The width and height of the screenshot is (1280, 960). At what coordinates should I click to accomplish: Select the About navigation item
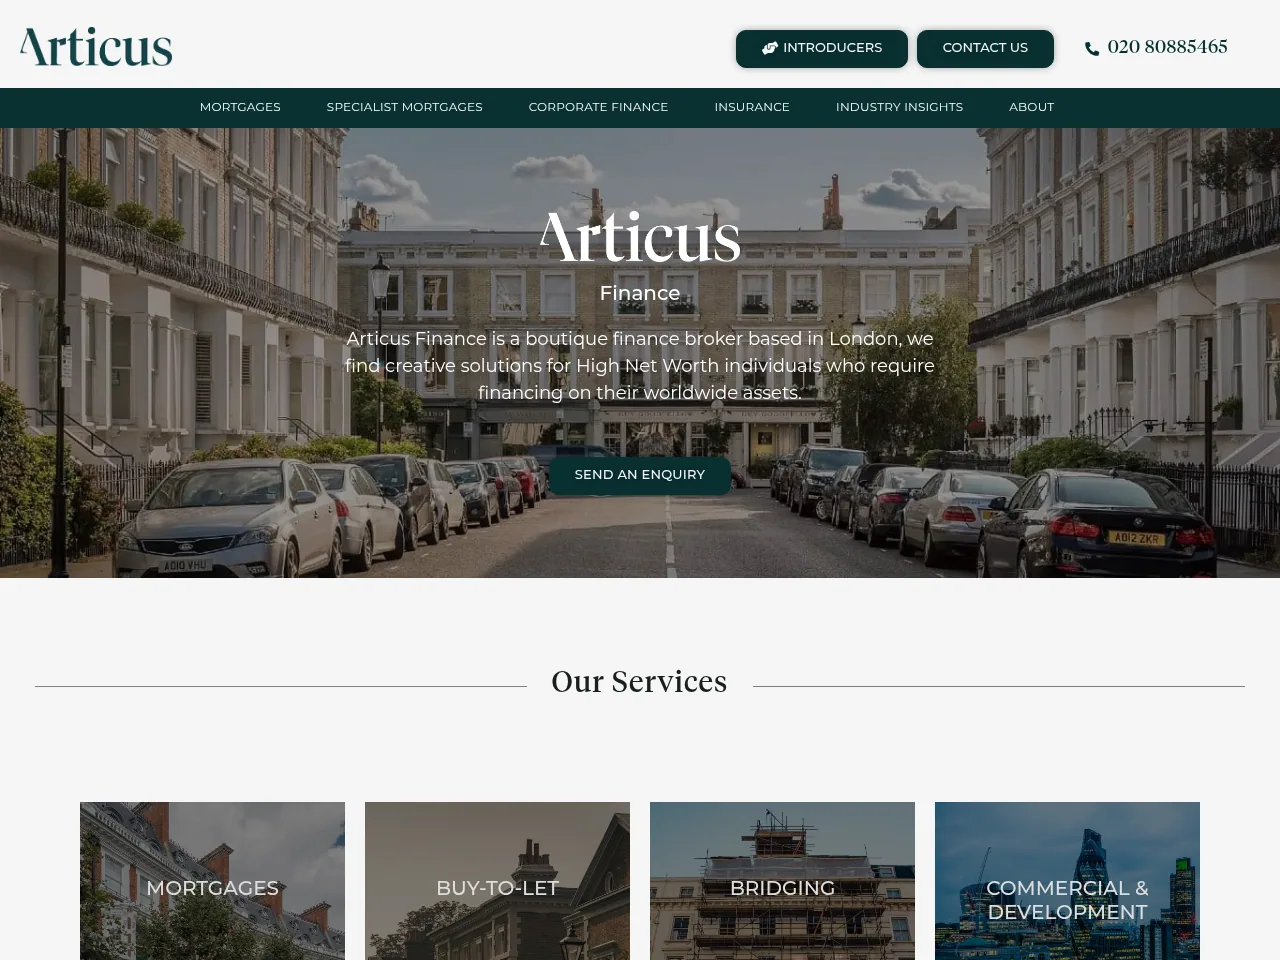point(1031,107)
